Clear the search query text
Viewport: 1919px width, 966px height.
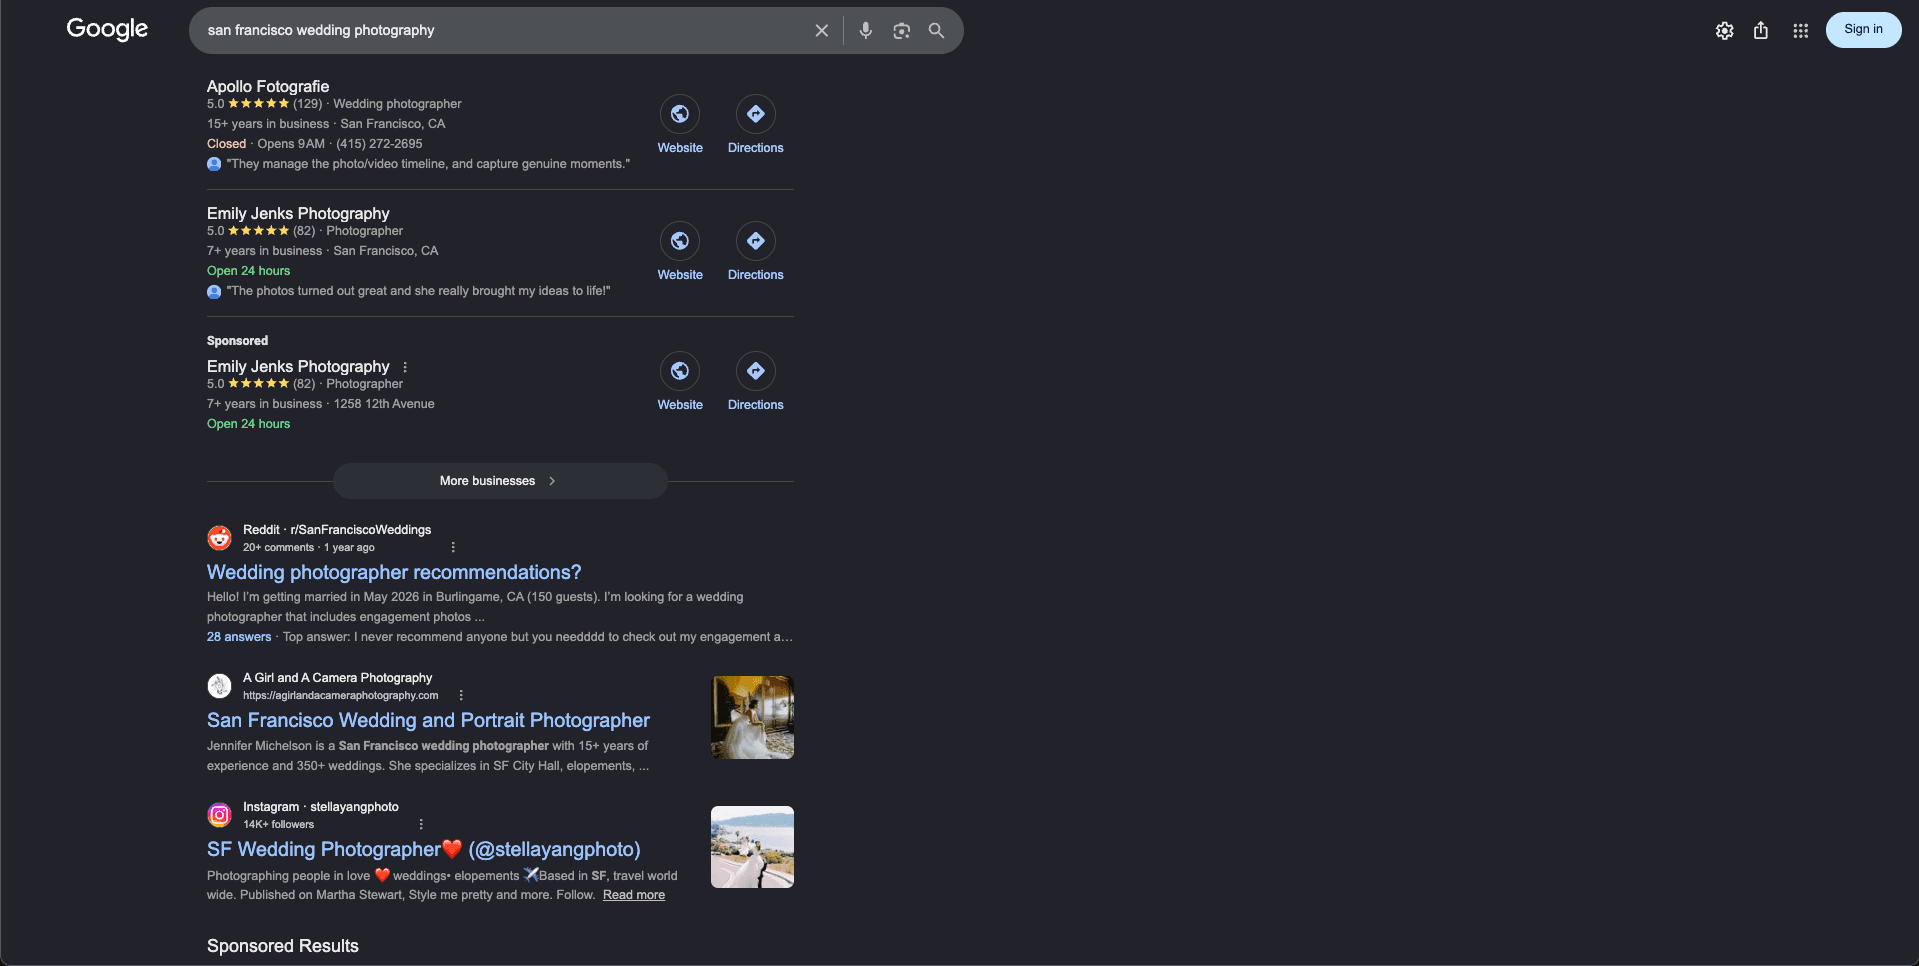tap(822, 30)
